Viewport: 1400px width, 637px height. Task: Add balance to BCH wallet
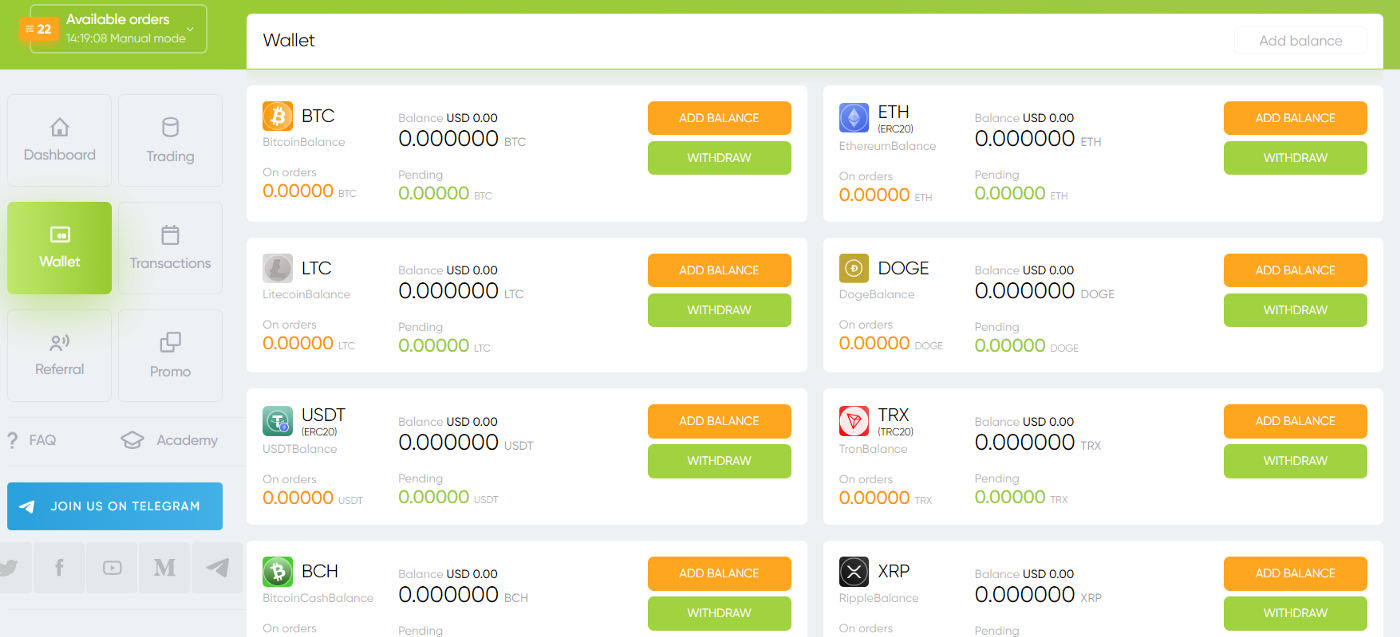[x=719, y=573]
